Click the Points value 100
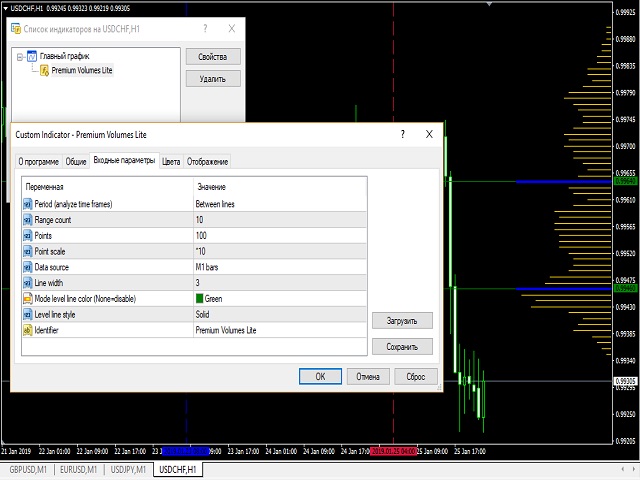 (x=201, y=236)
